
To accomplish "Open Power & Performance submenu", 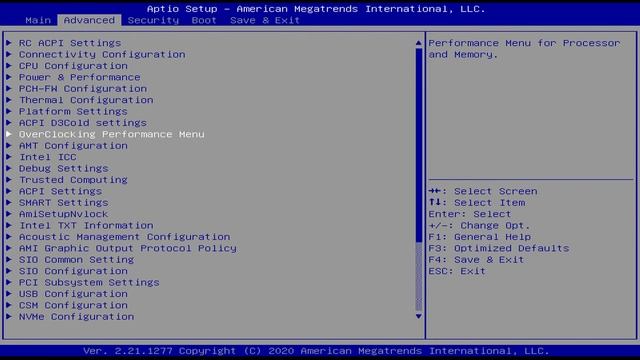I will pos(80,77).
